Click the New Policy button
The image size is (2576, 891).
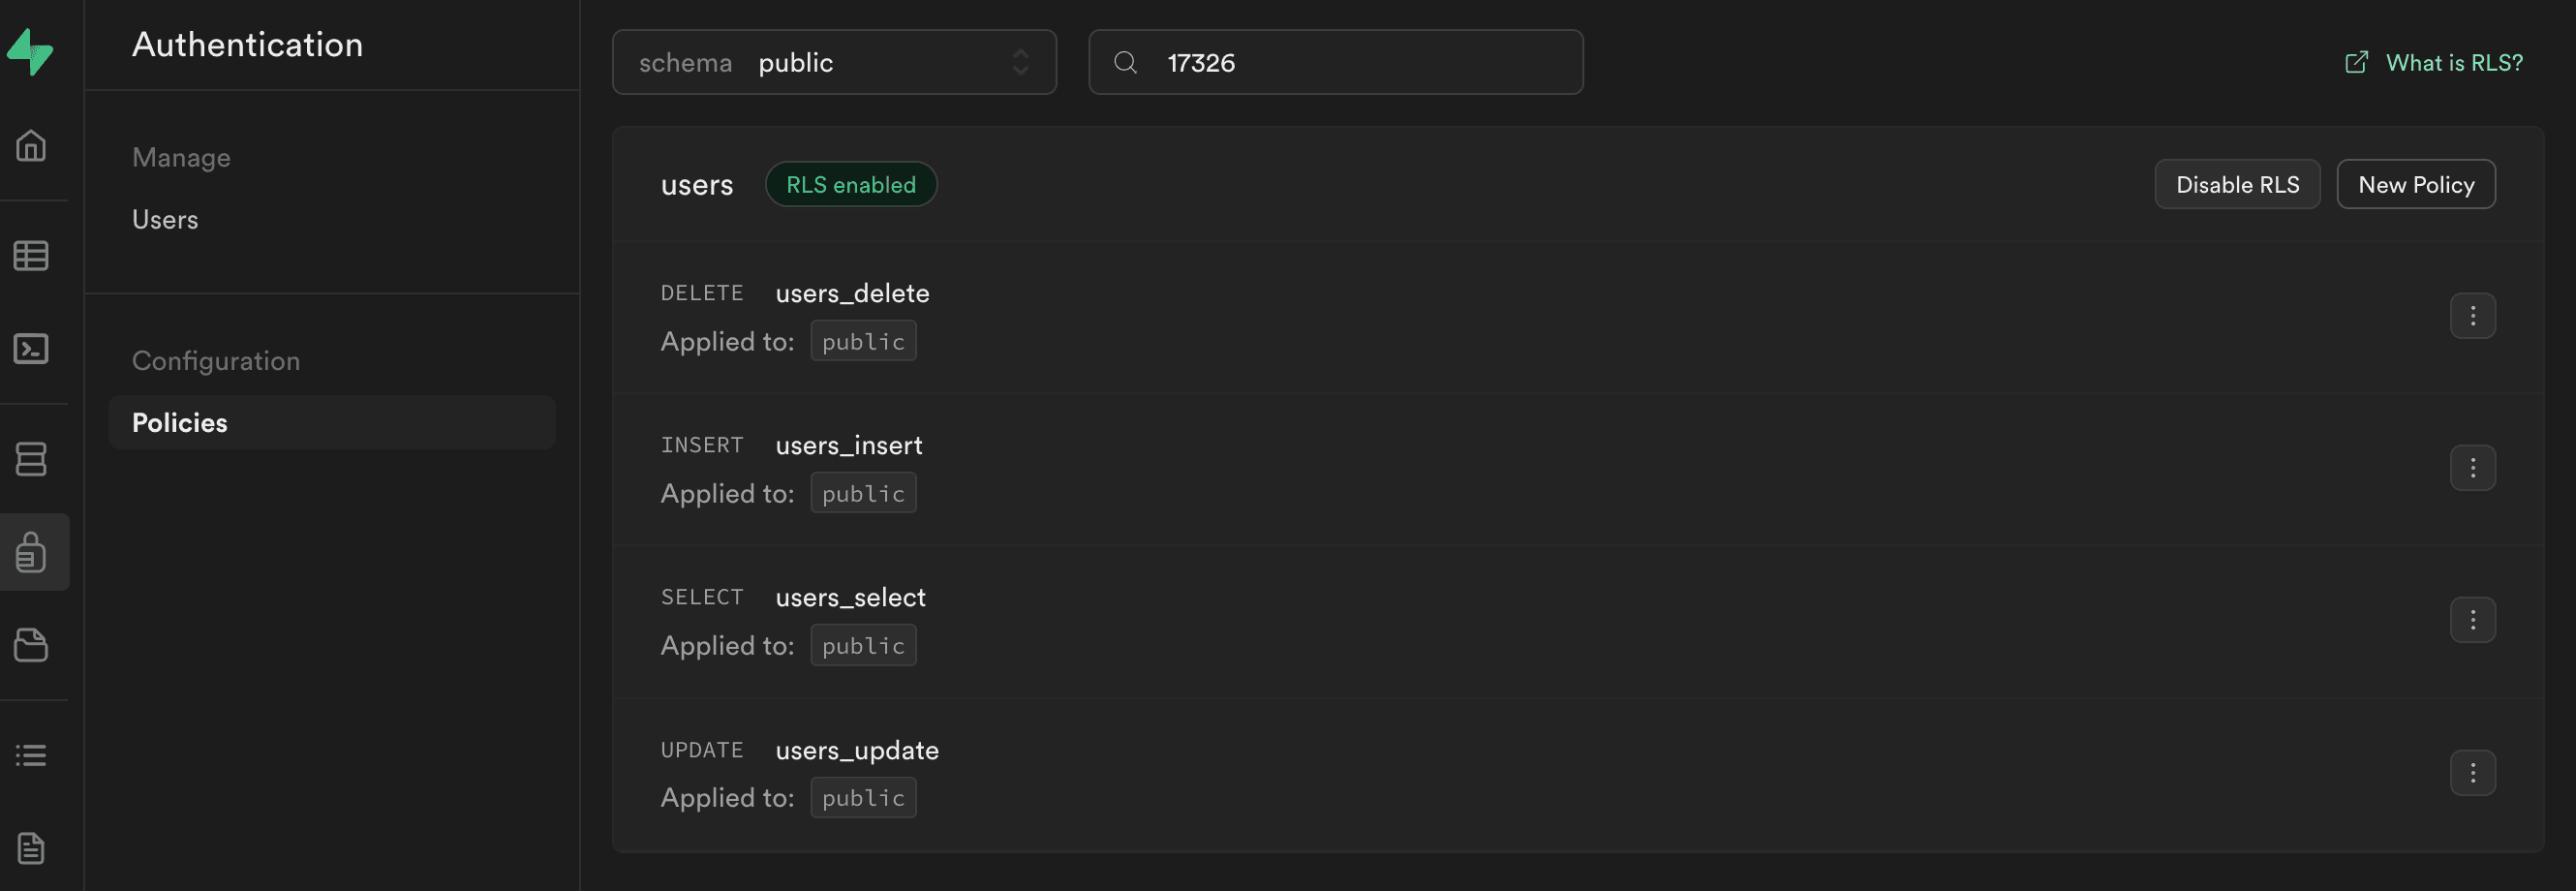pos(2415,185)
